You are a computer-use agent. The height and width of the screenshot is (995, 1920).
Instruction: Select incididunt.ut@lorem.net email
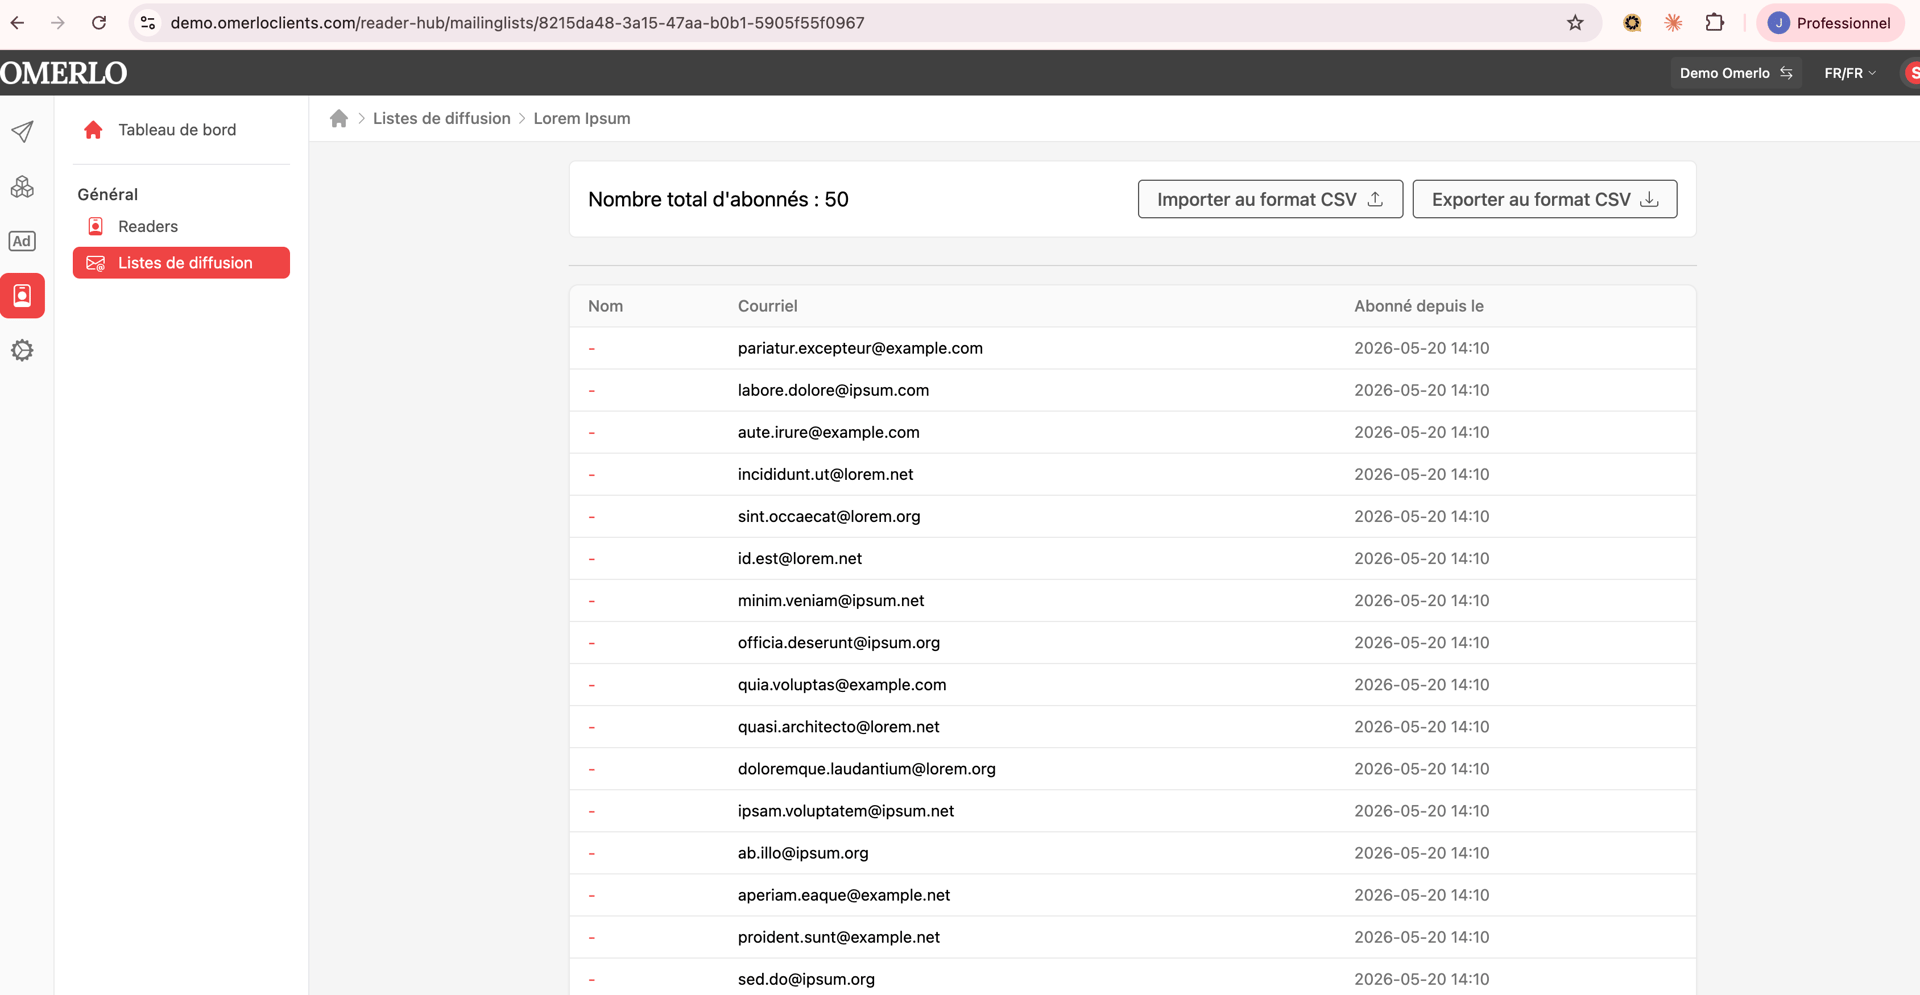(x=825, y=474)
